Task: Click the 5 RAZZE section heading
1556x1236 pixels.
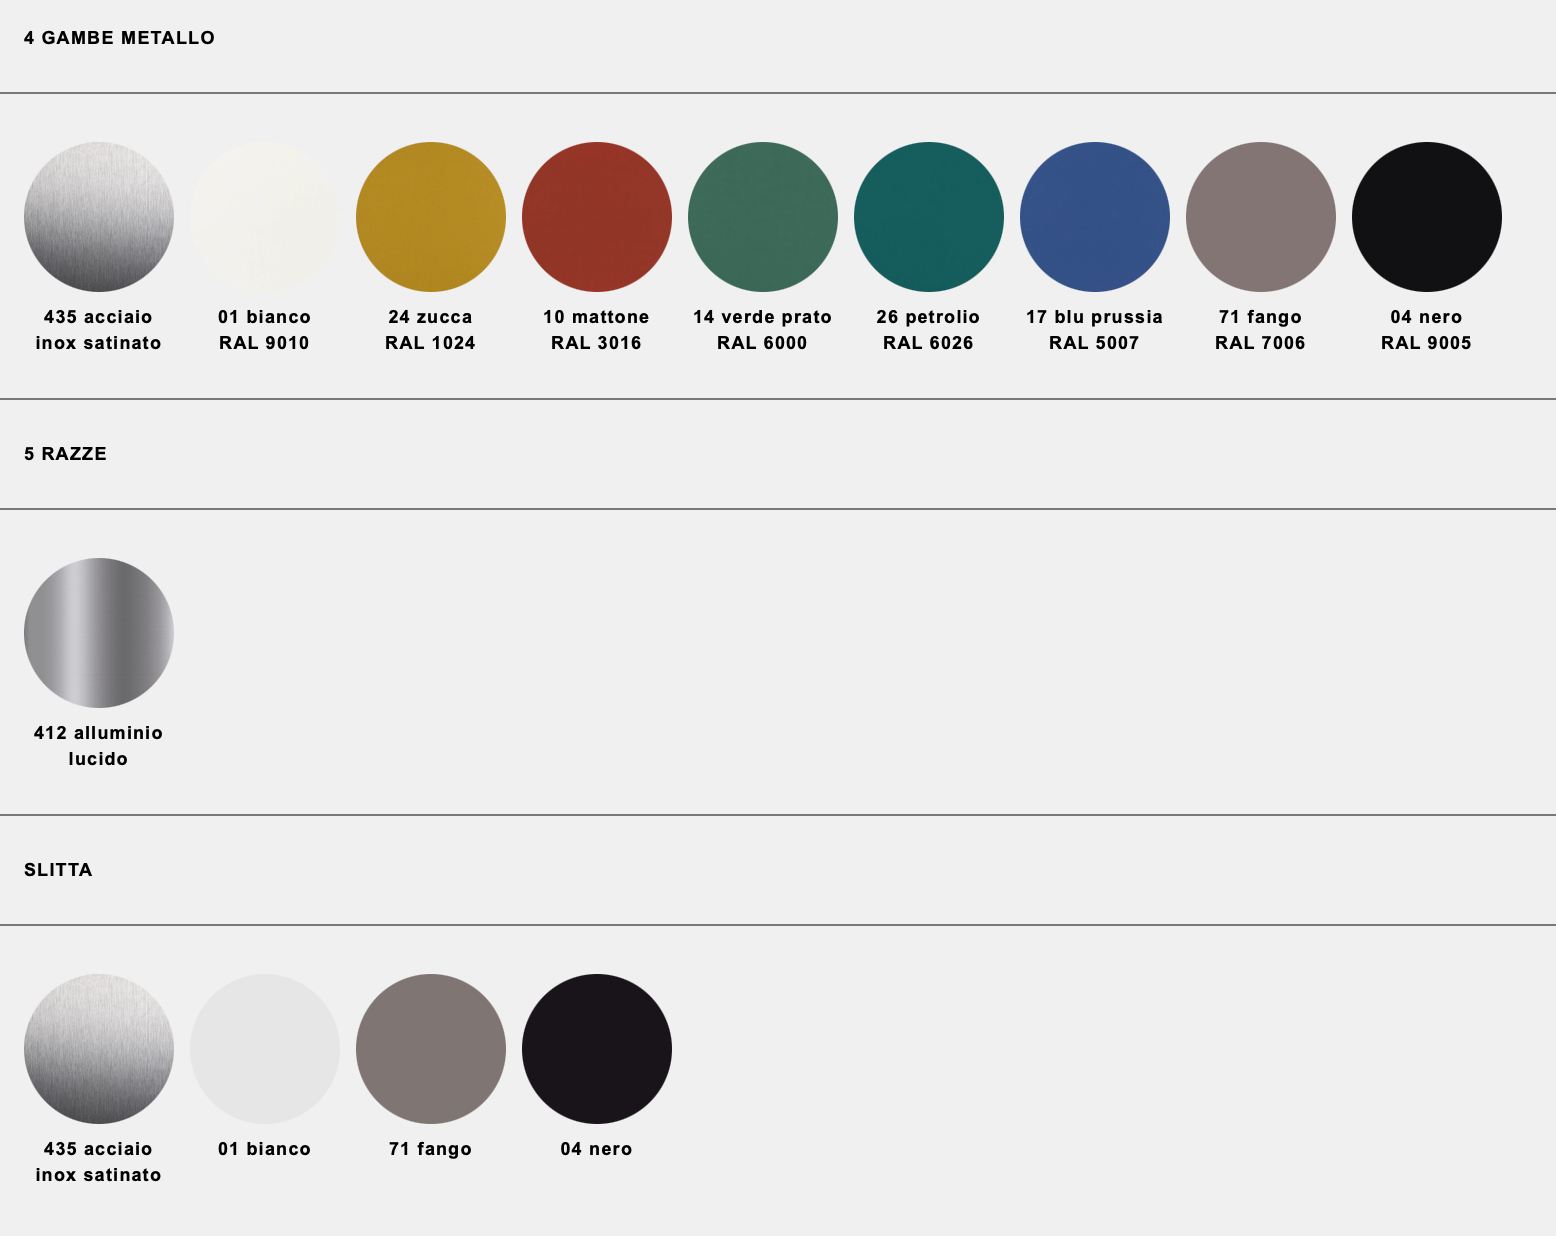Action: [x=65, y=454]
